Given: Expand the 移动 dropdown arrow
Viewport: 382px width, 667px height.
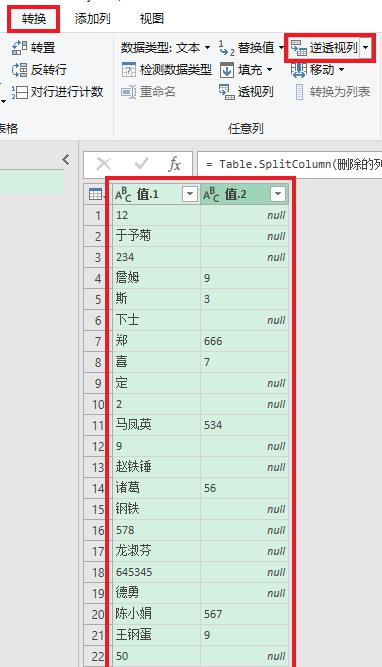Looking at the screenshot, I should click(x=341, y=70).
